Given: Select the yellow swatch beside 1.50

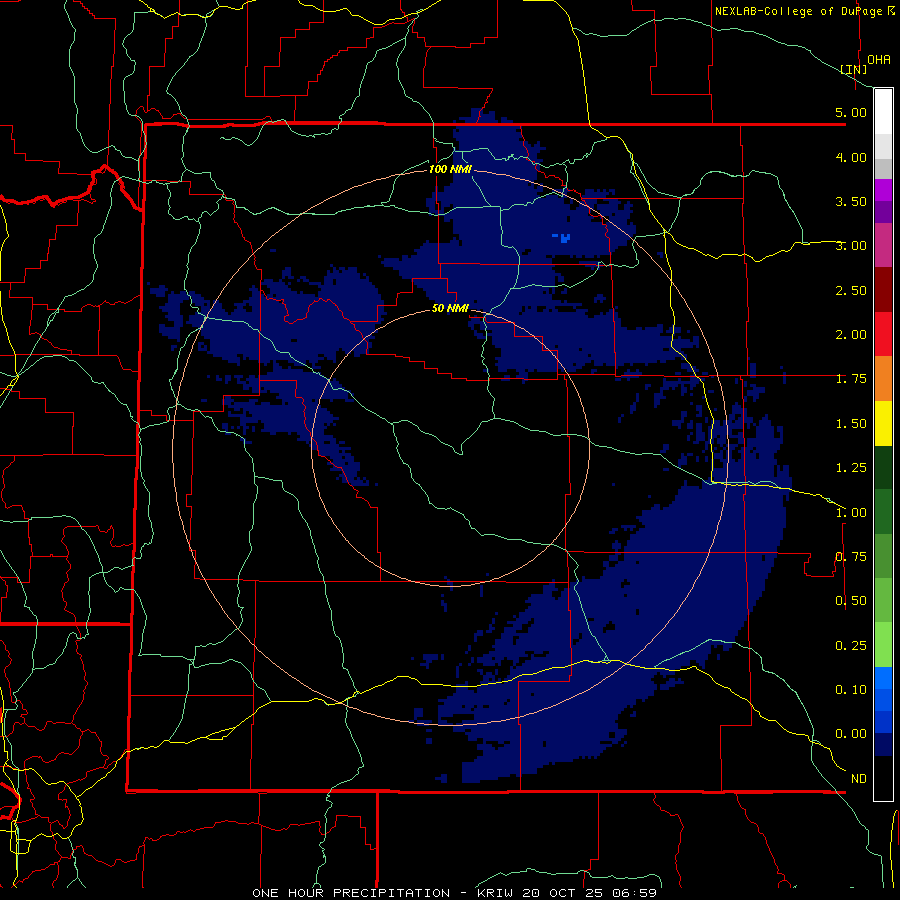Looking at the screenshot, I should [x=883, y=423].
